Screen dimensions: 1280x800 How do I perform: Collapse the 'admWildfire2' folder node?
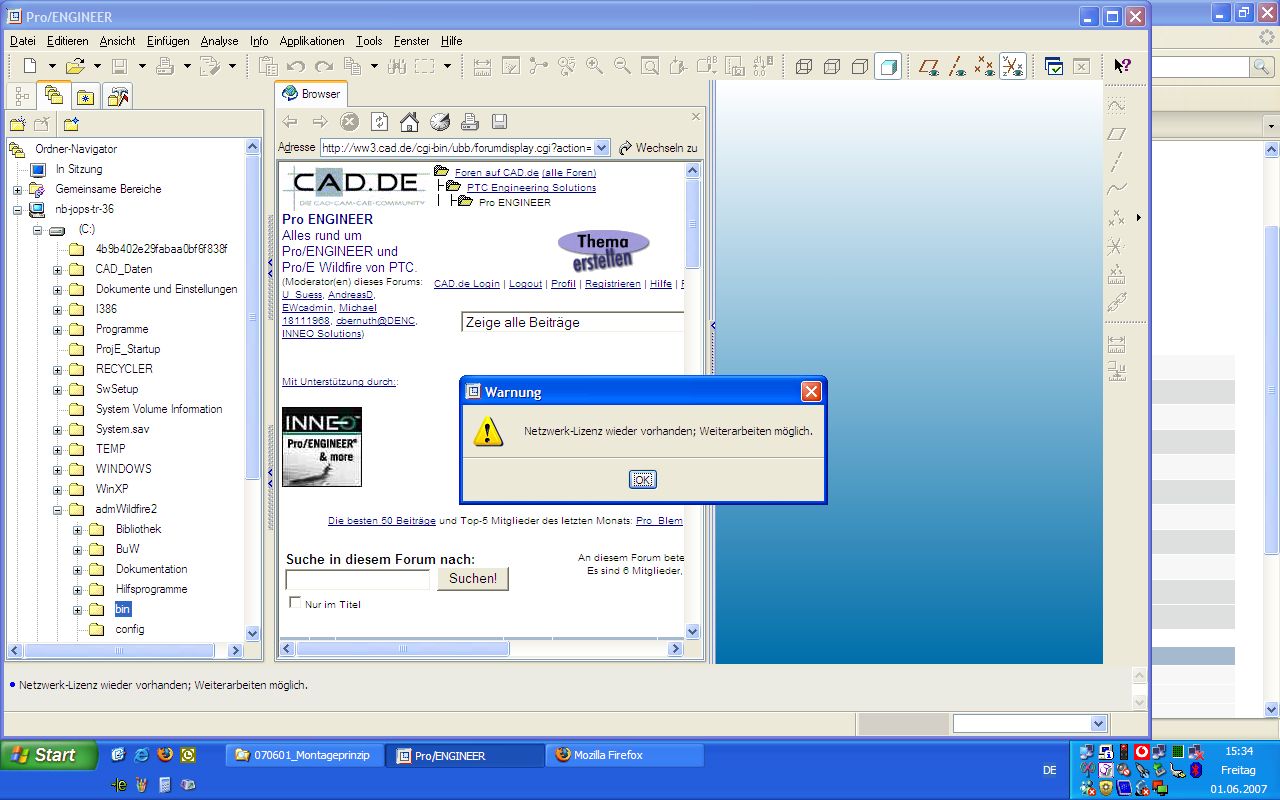[57, 509]
